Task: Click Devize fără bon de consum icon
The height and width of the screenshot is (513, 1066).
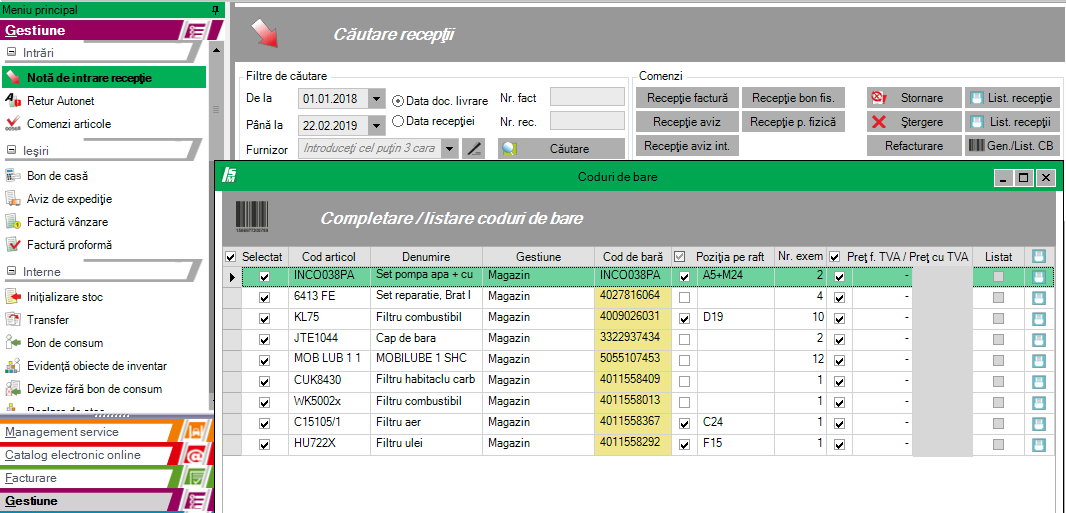Action: (x=13, y=389)
